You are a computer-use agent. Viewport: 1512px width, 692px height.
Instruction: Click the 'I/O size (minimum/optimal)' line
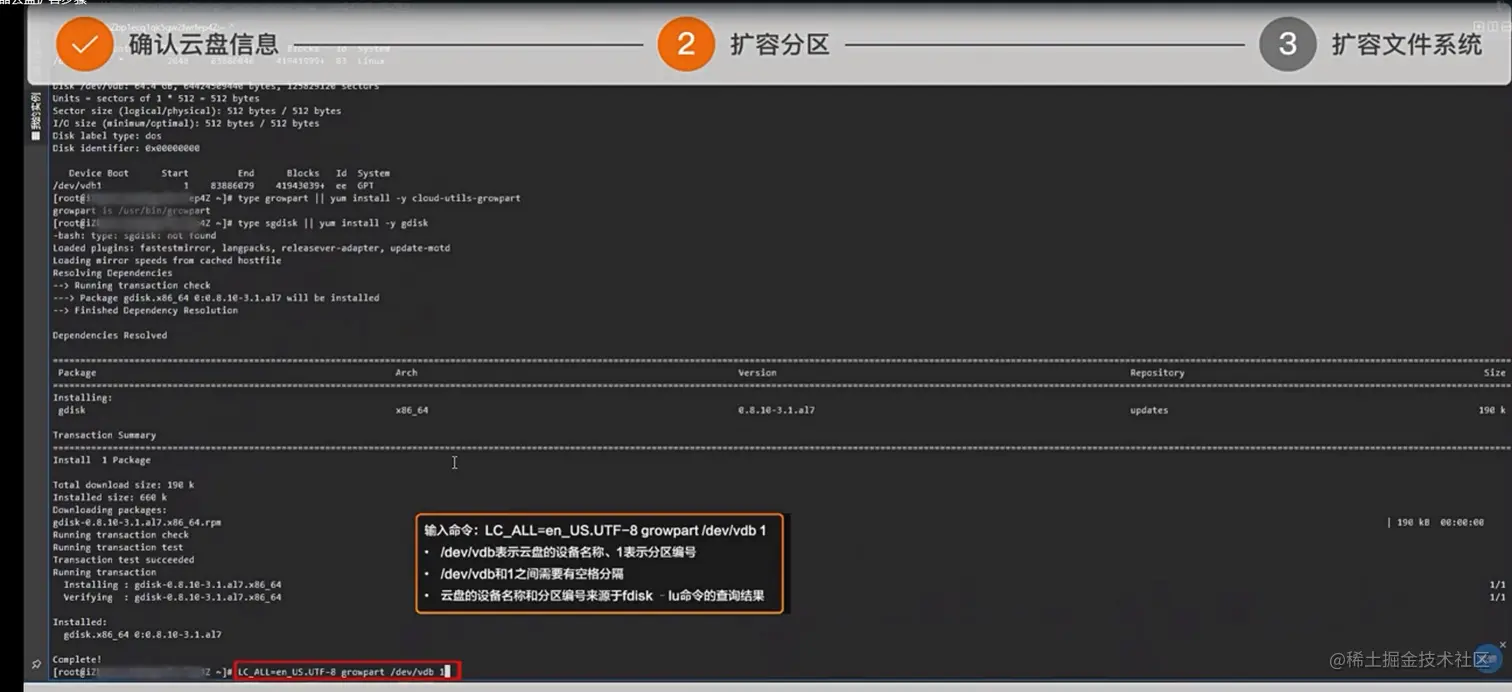[x=185, y=123]
